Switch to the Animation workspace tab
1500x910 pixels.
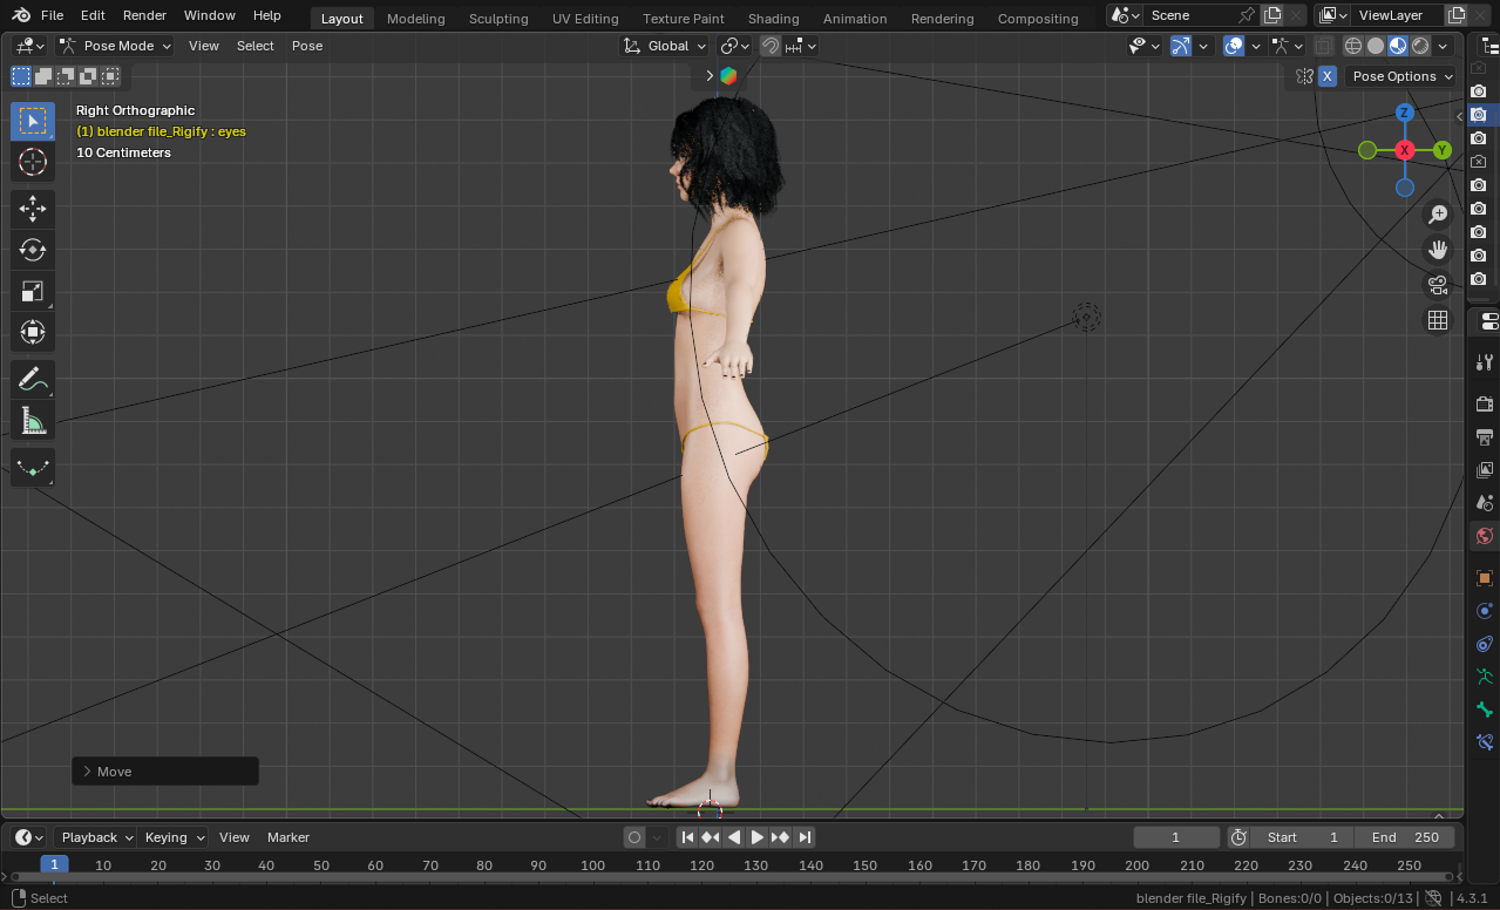point(854,18)
